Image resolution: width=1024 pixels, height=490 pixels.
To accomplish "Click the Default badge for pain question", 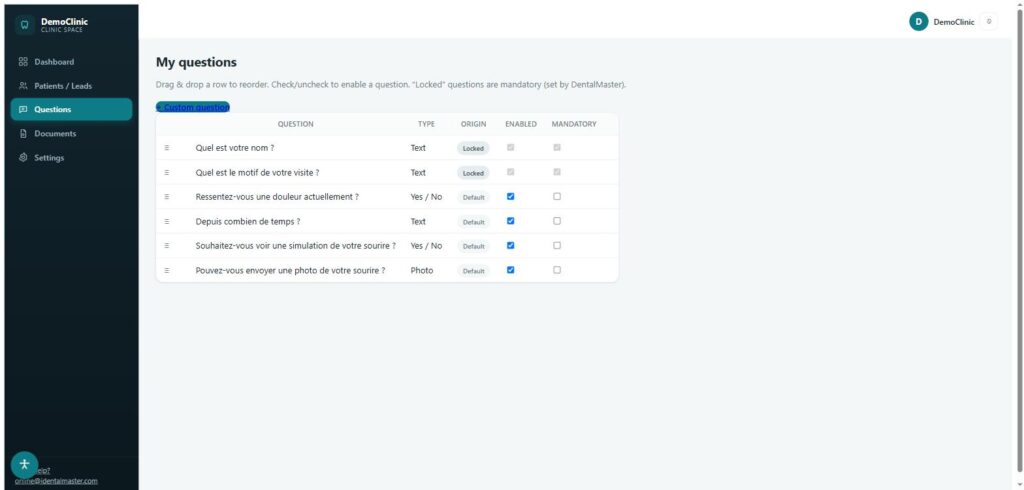I will 473,197.
